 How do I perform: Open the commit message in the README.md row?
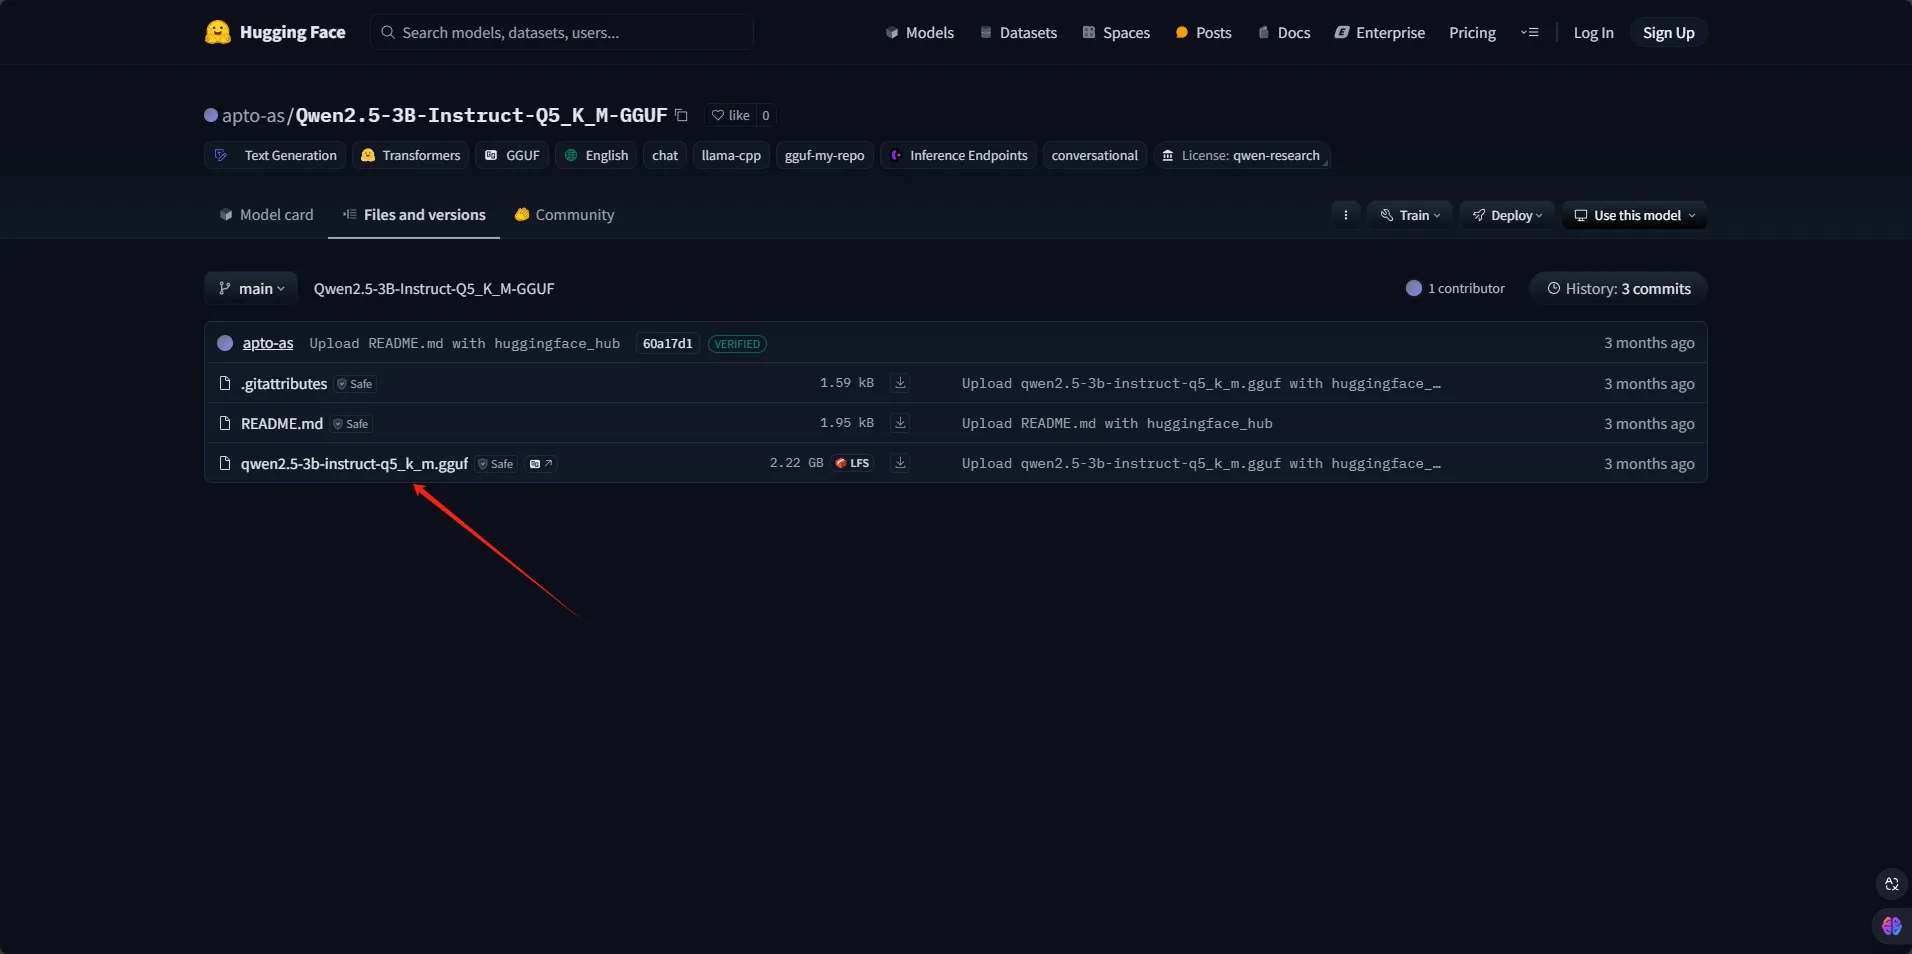pyautogui.click(x=1117, y=423)
